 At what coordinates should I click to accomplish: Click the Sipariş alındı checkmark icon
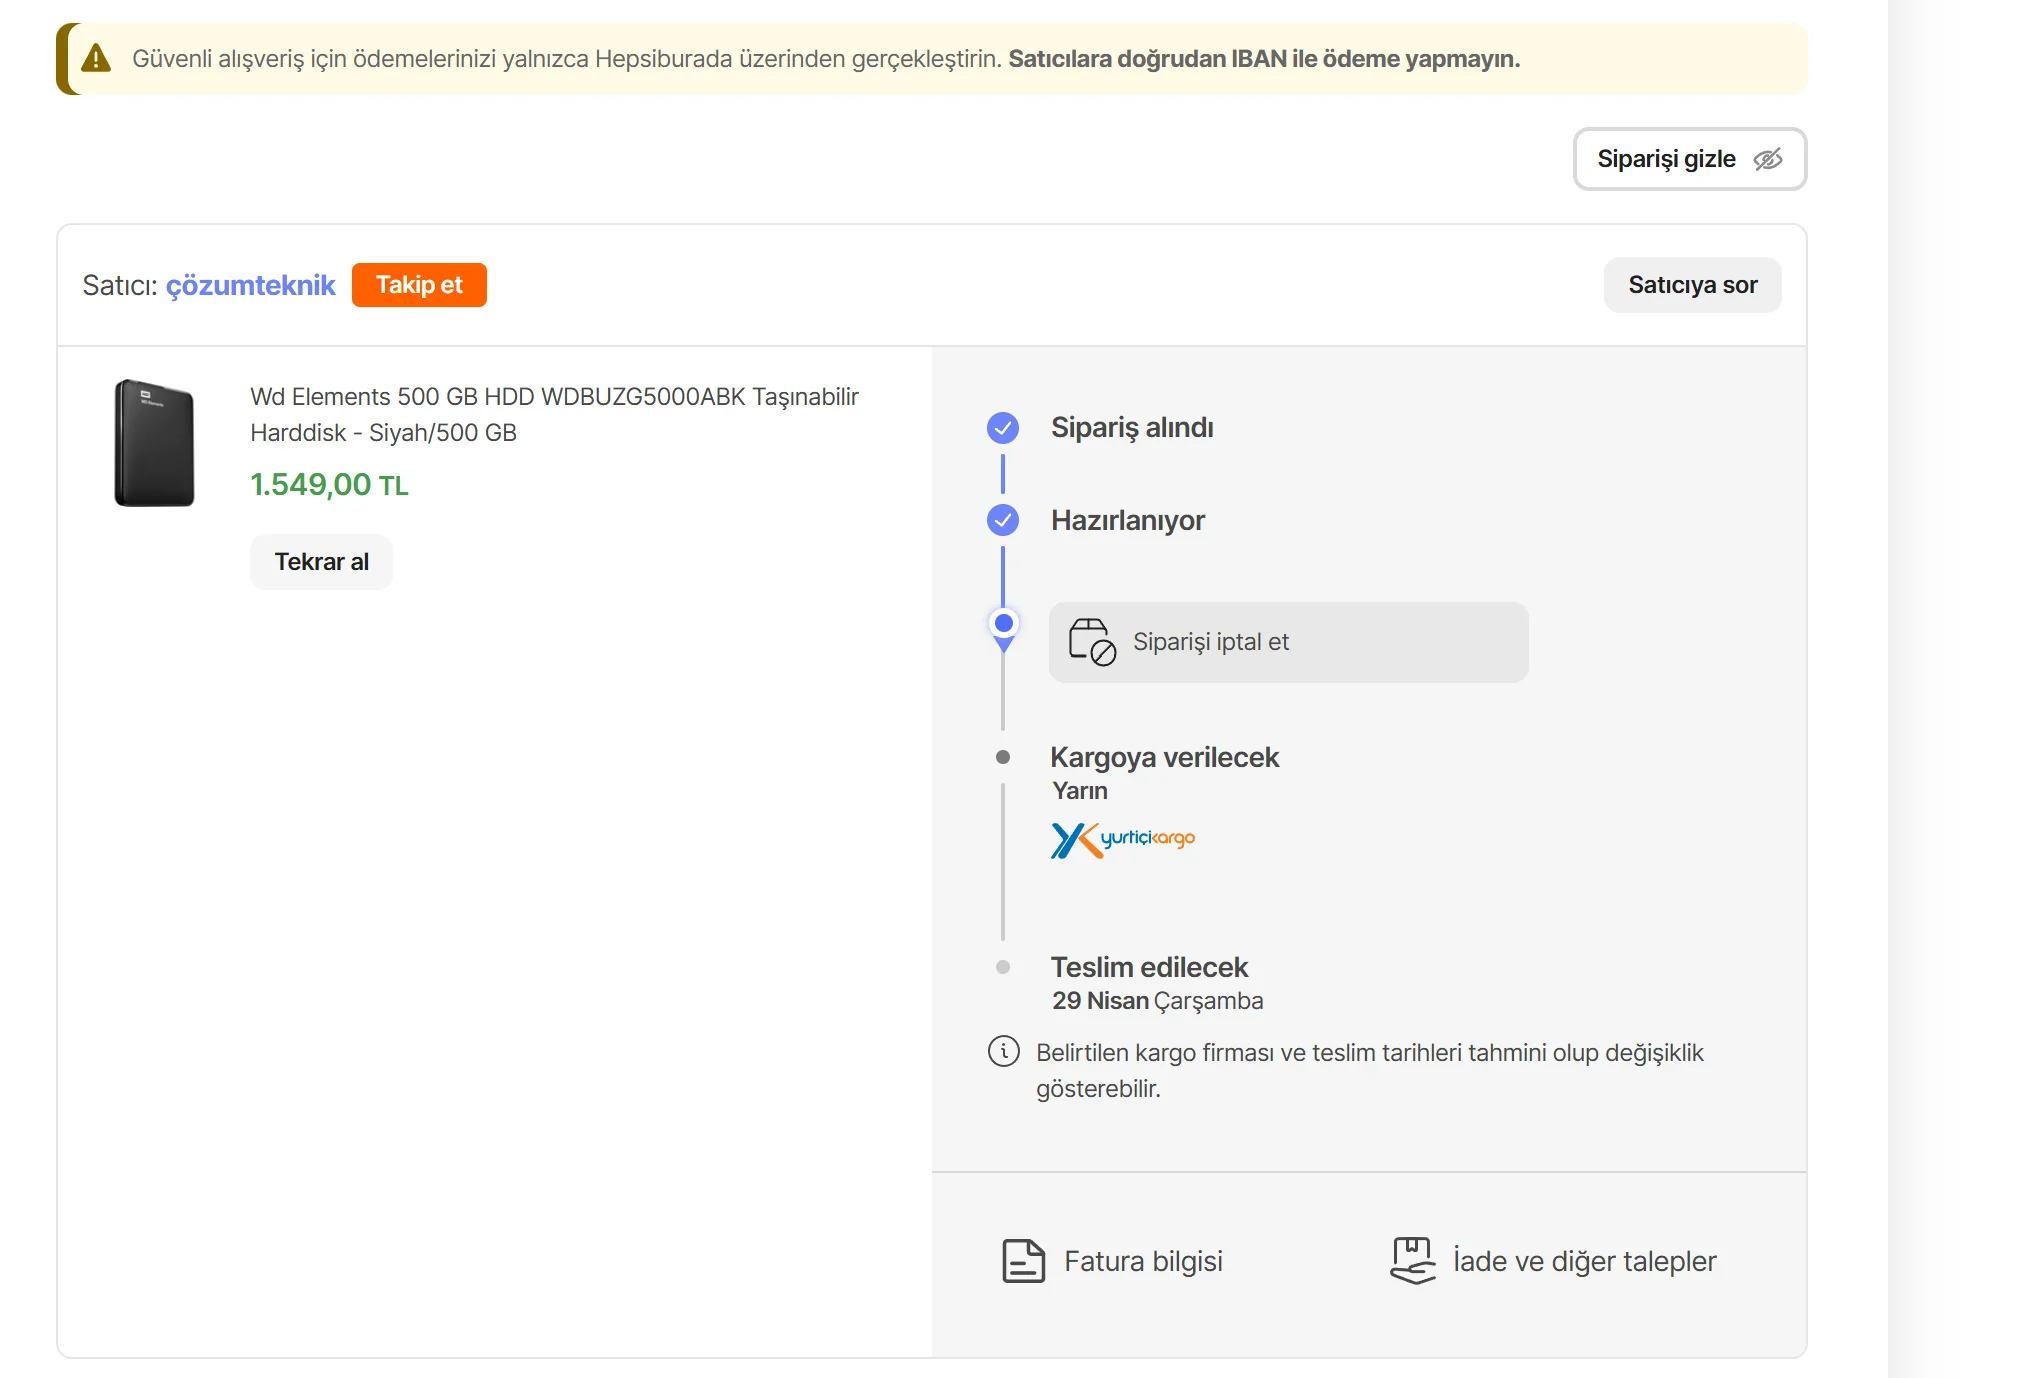pos(1003,428)
